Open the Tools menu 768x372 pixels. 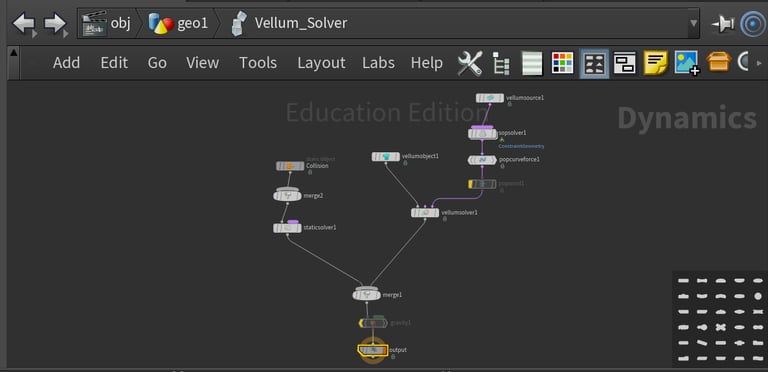(258, 63)
